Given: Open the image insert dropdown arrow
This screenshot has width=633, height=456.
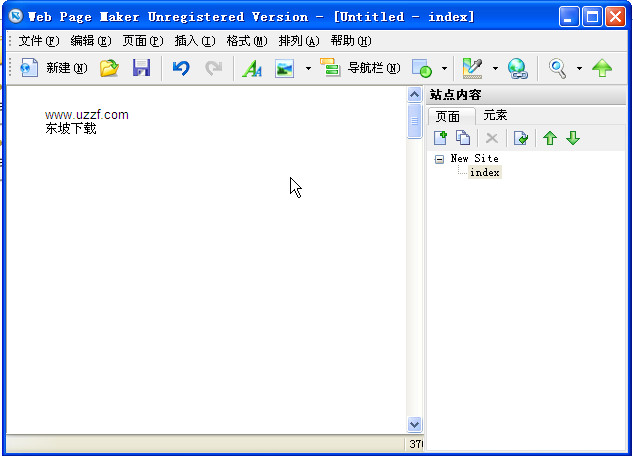Looking at the screenshot, I should [308, 68].
